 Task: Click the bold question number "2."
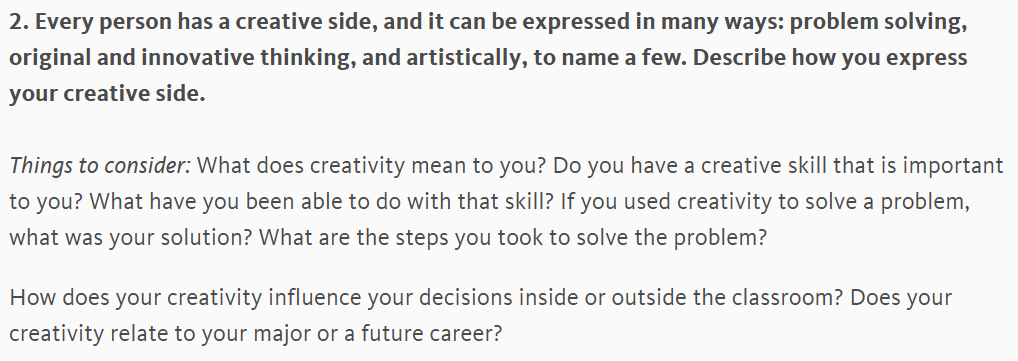click(x=19, y=21)
